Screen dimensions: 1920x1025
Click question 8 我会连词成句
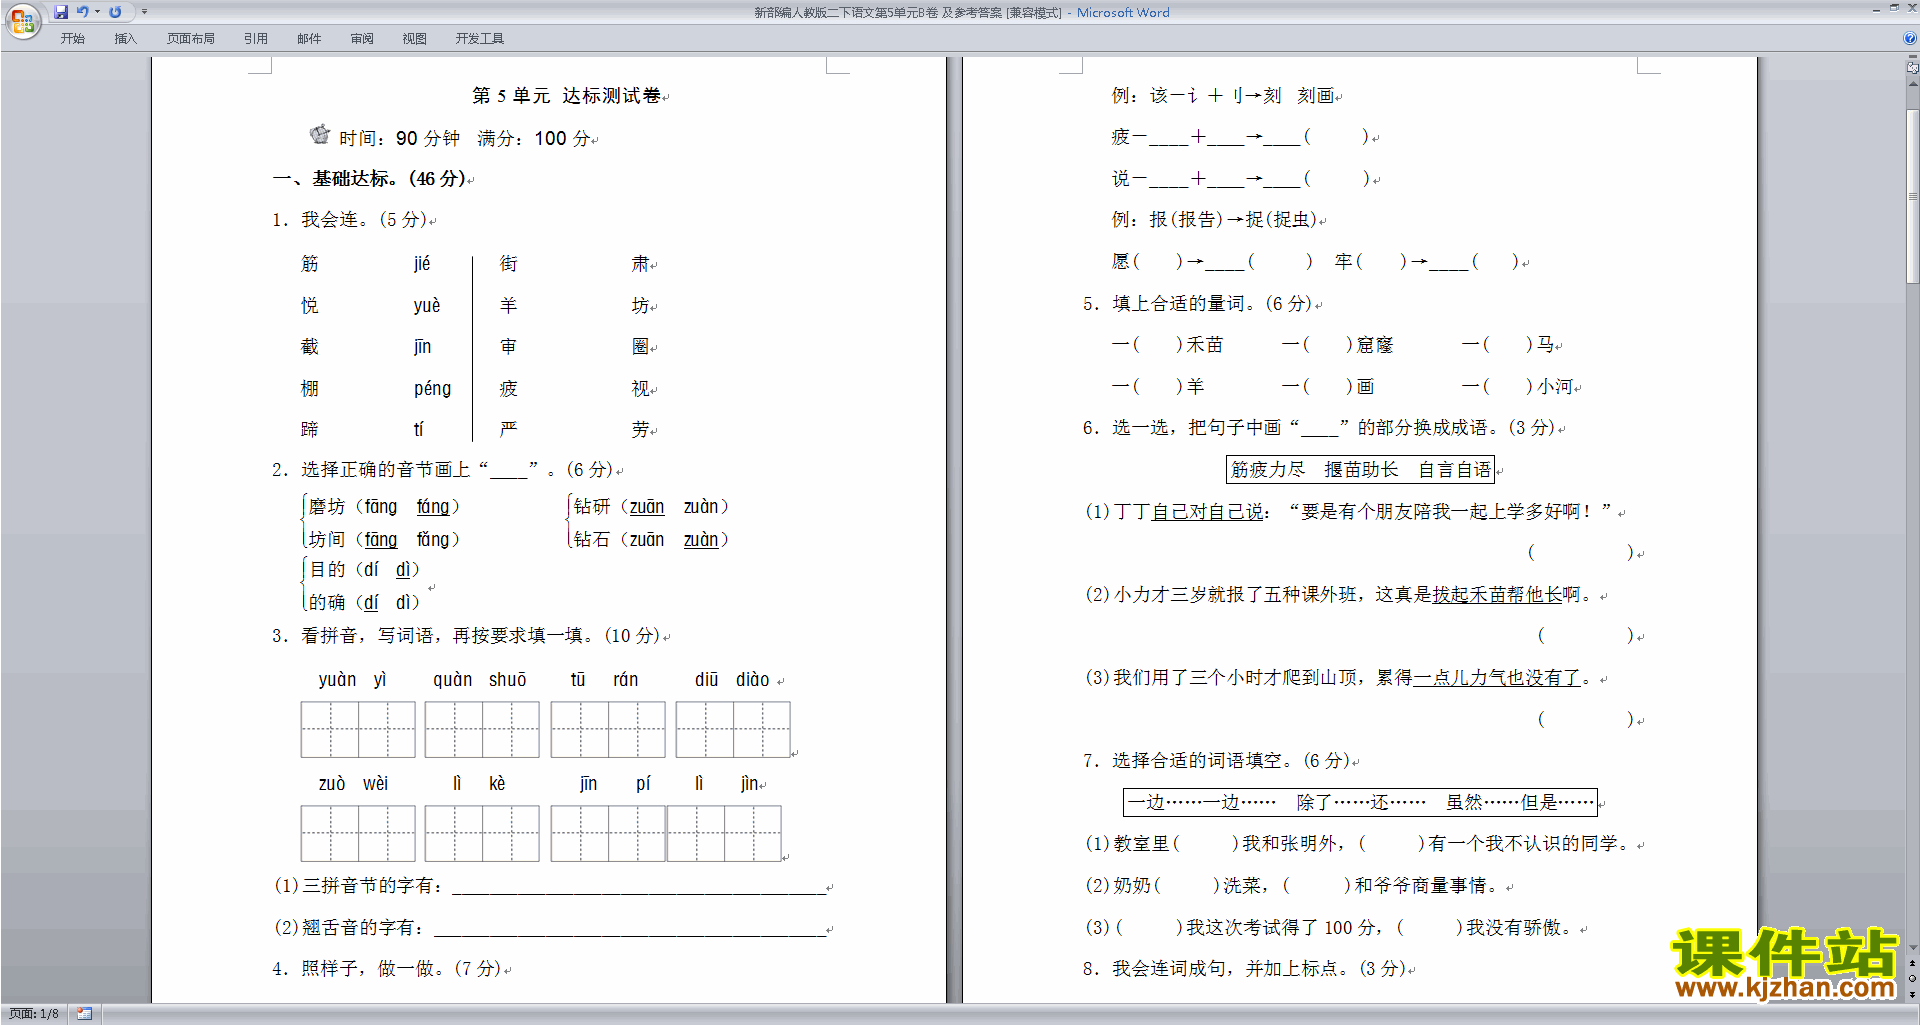[x=1244, y=969]
